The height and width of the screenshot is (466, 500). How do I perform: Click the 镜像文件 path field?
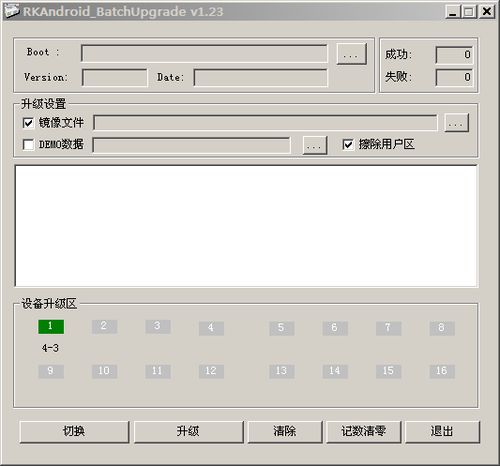click(x=265, y=123)
